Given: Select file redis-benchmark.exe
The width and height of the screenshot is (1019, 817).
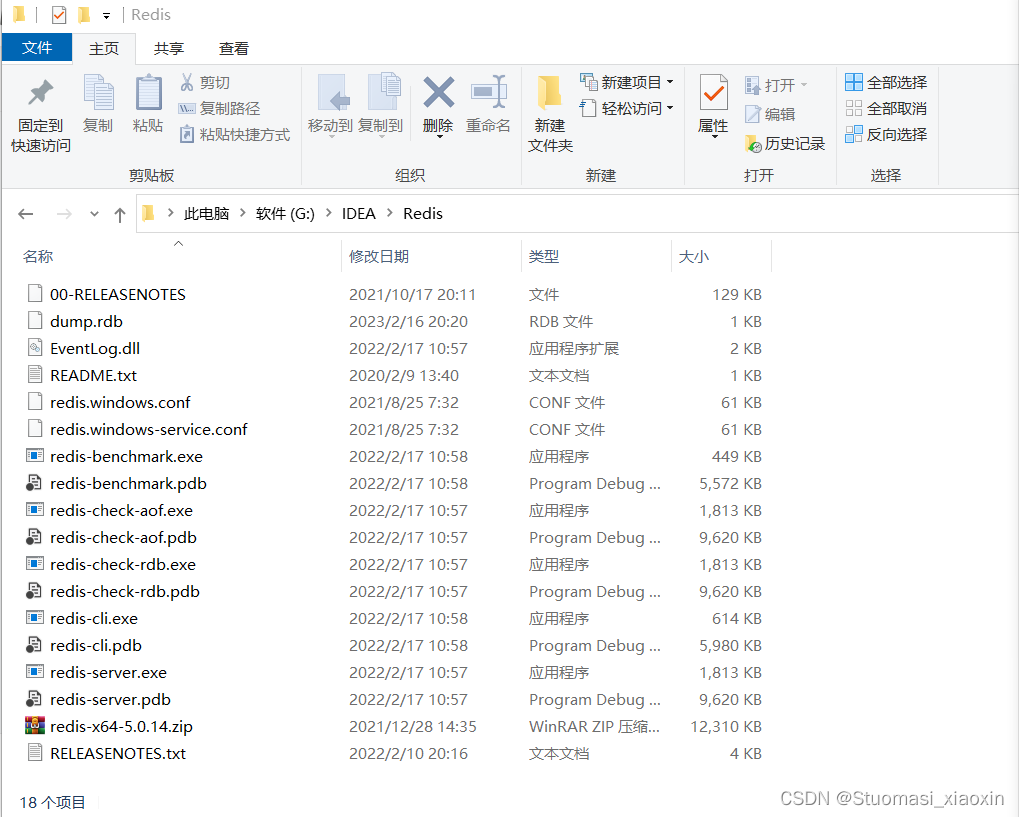Looking at the screenshot, I should (126, 456).
